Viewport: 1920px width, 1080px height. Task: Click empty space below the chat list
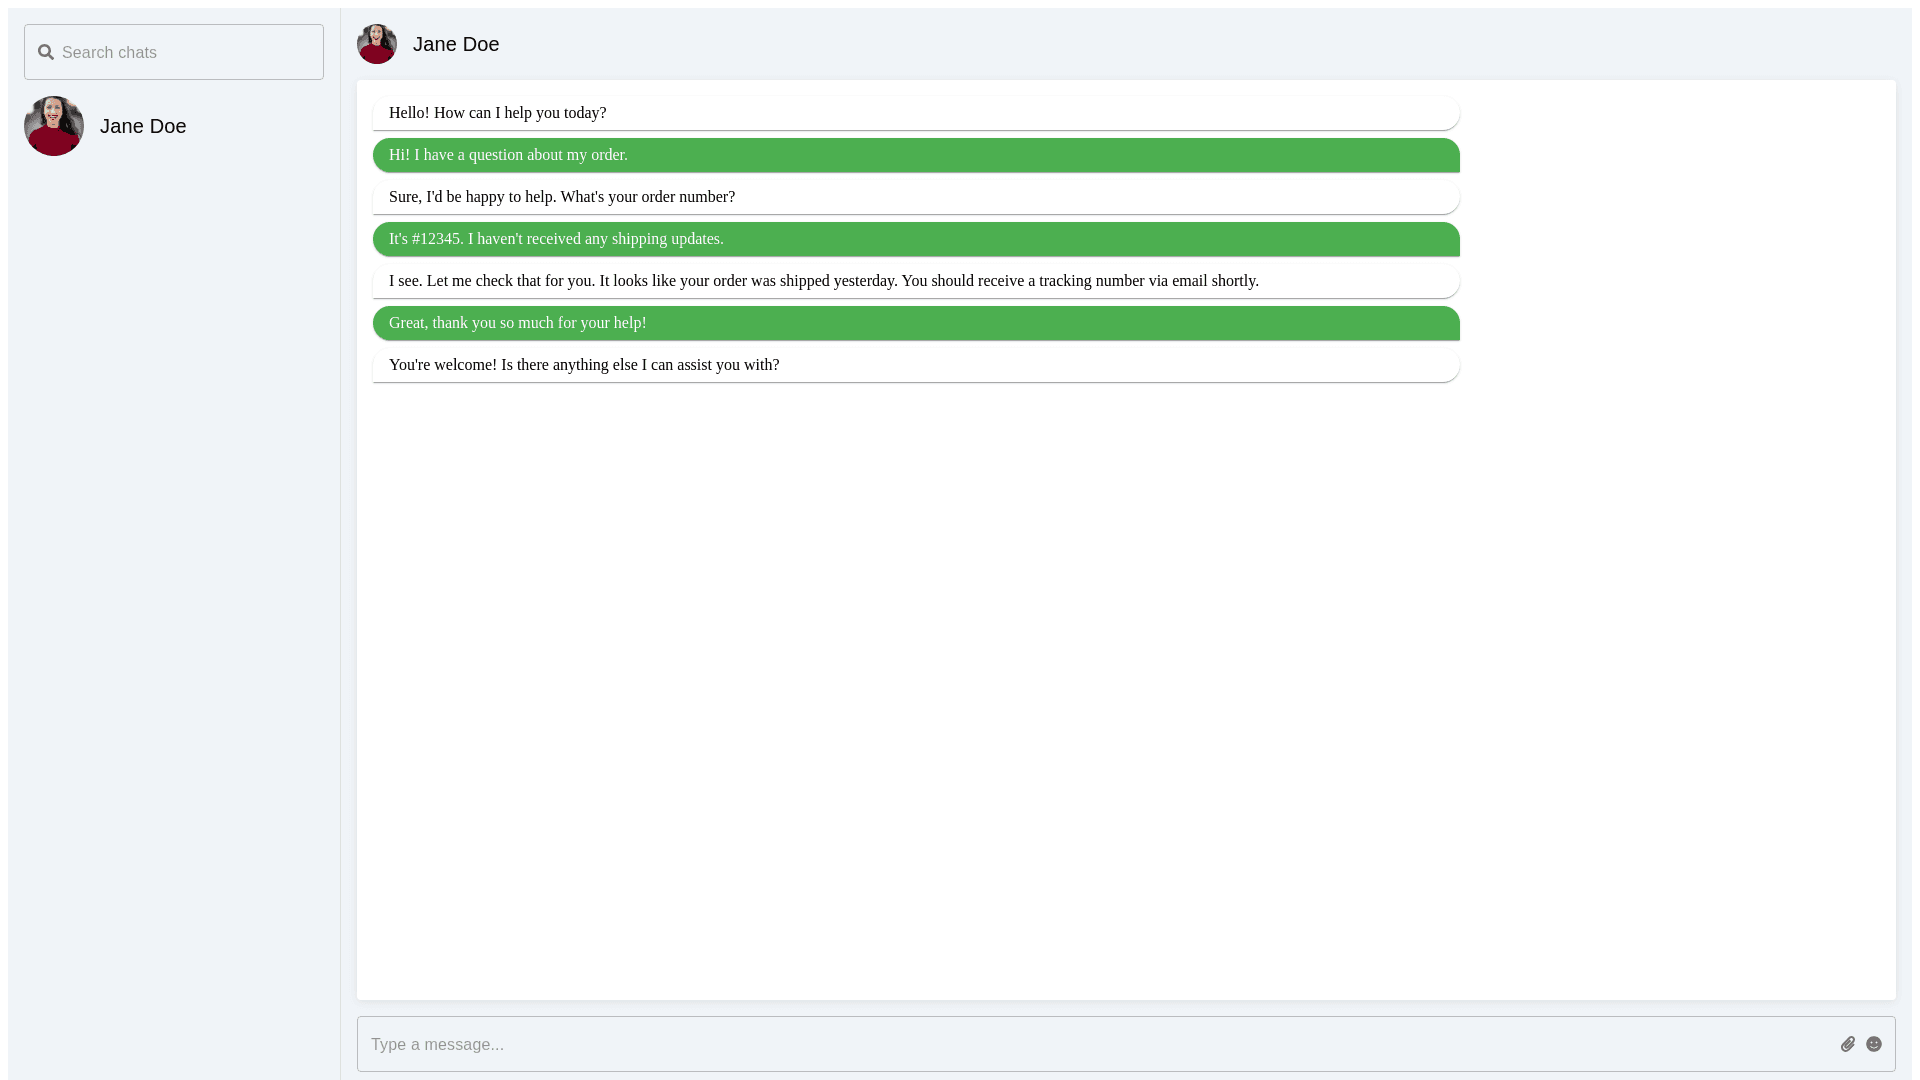point(173,600)
